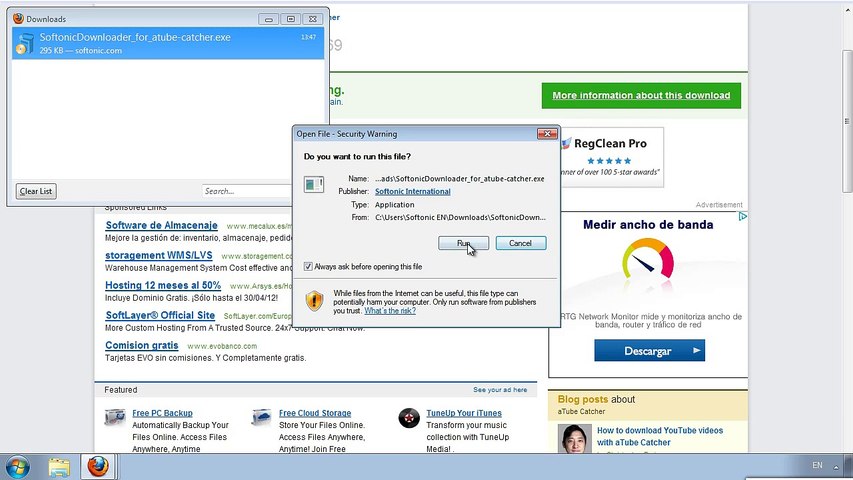Click the application file icon in dialog
The width and height of the screenshot is (853, 480).
tap(314, 185)
